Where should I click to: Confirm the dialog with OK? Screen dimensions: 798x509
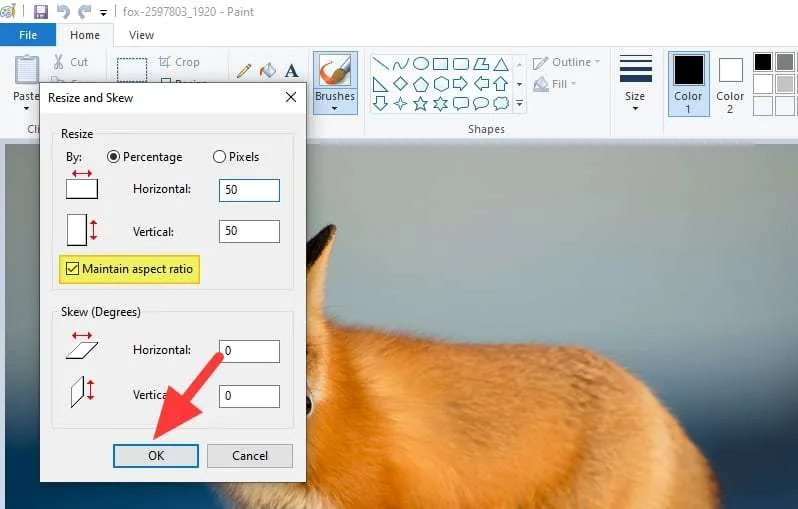[156, 456]
